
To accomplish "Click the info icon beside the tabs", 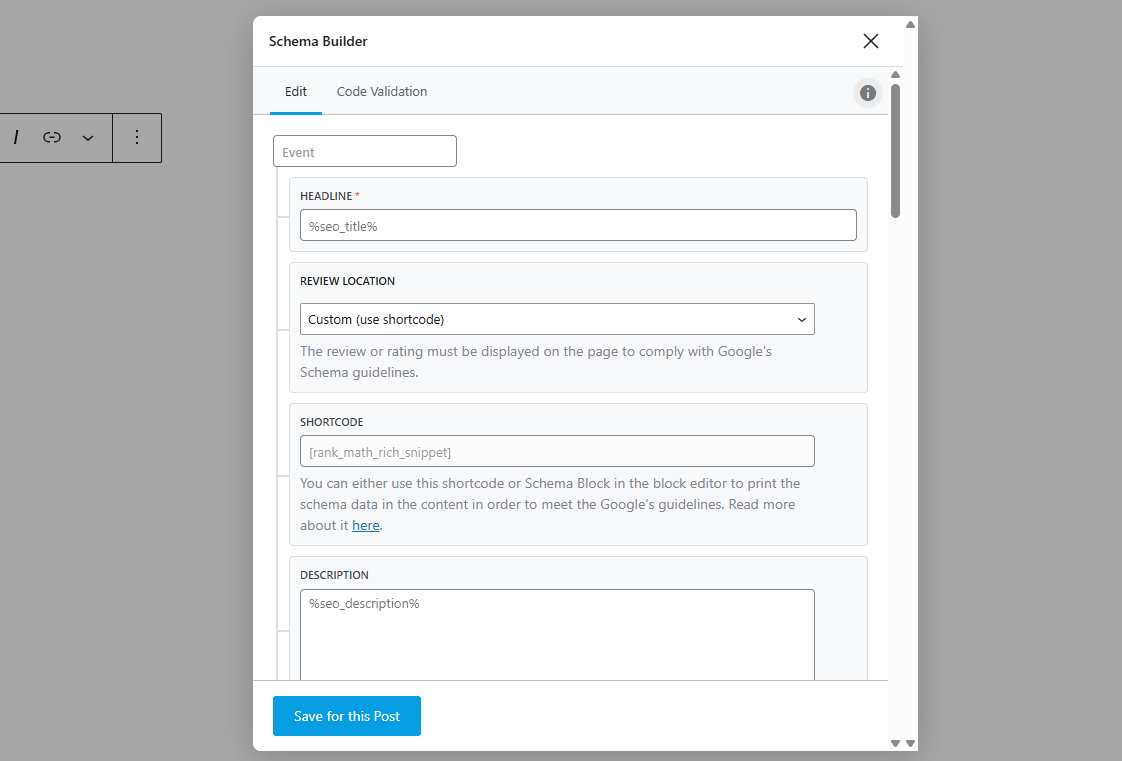I will pyautogui.click(x=868, y=93).
